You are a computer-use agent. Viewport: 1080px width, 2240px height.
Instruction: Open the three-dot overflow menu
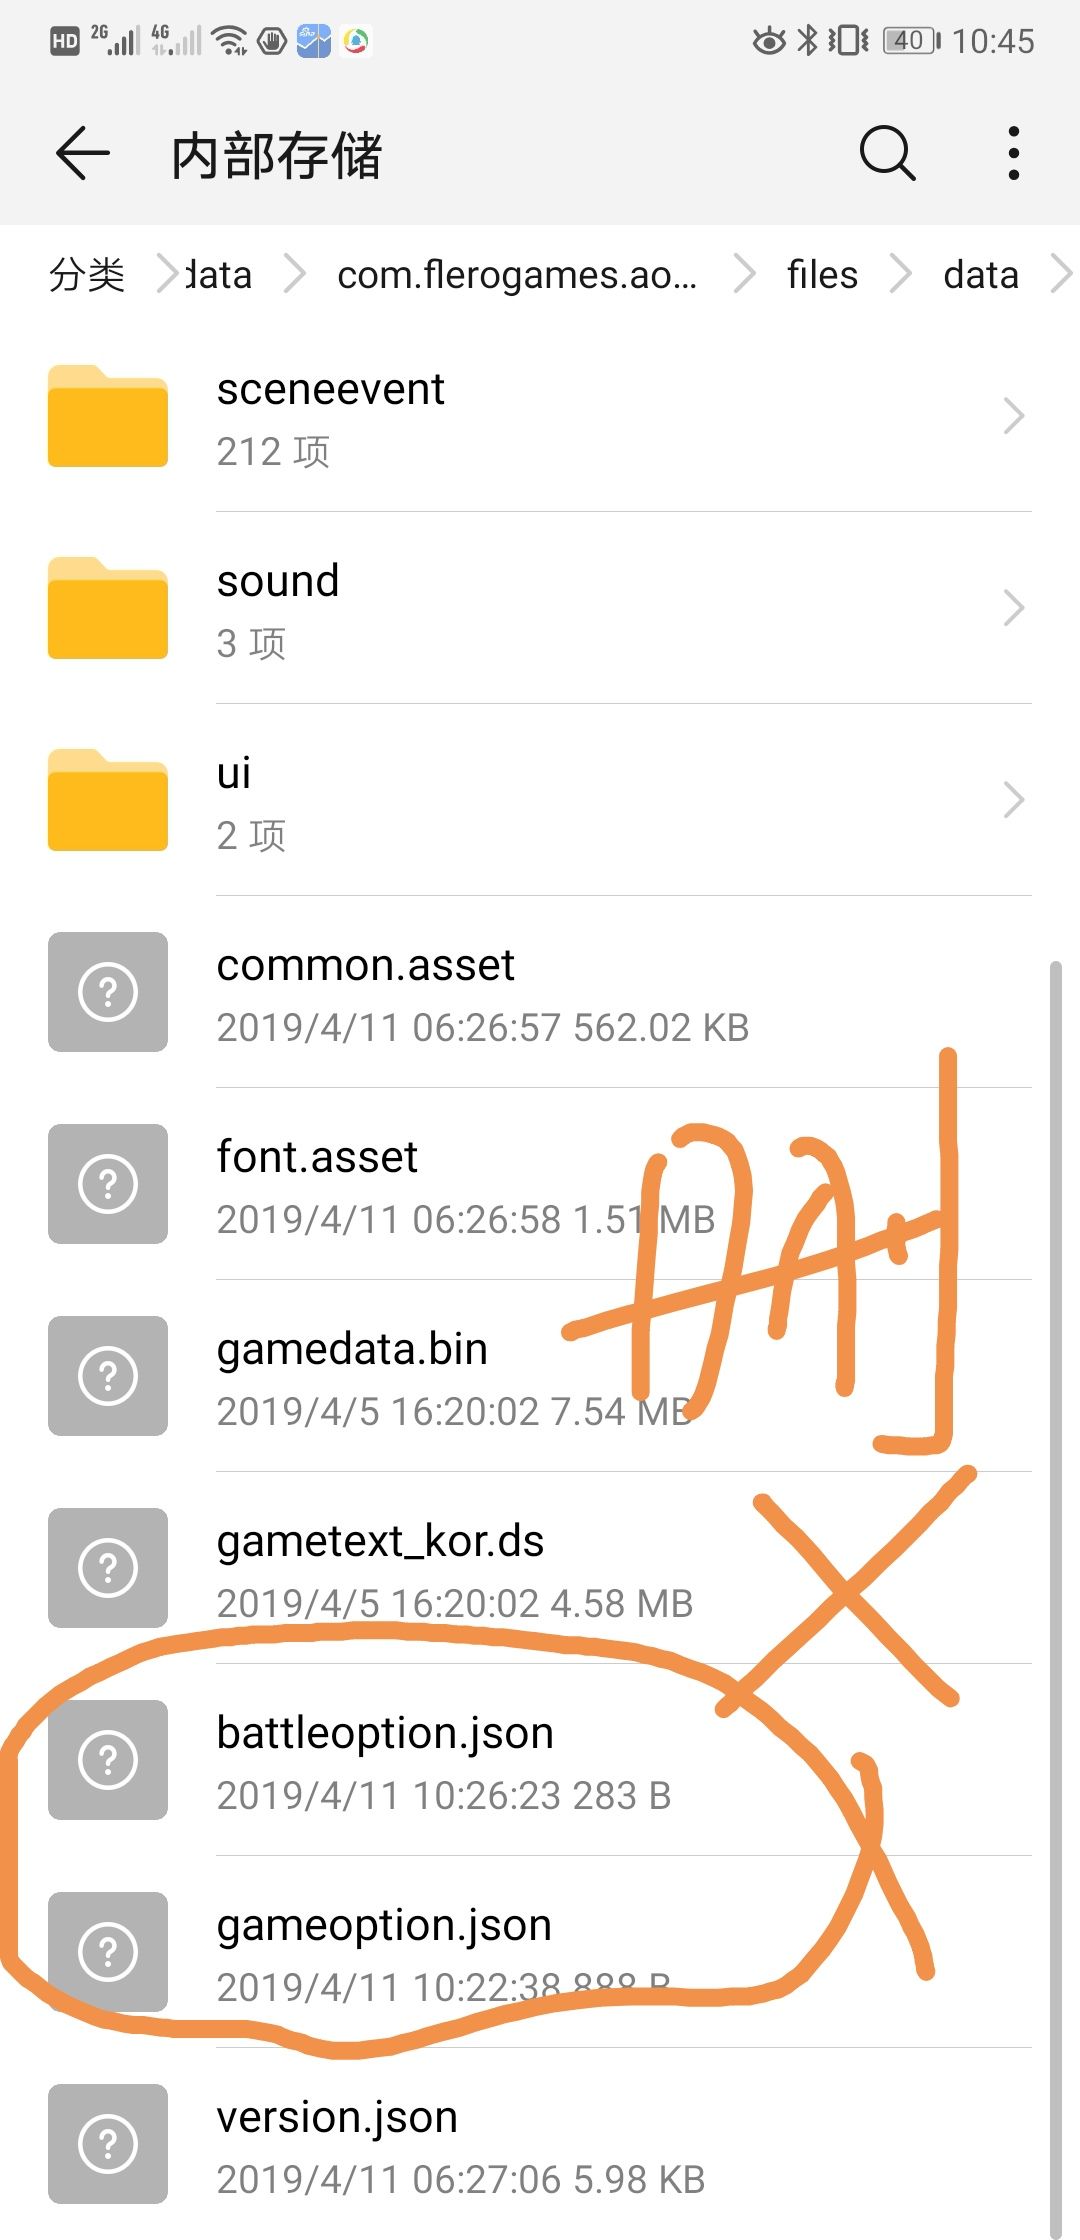pos(1013,154)
